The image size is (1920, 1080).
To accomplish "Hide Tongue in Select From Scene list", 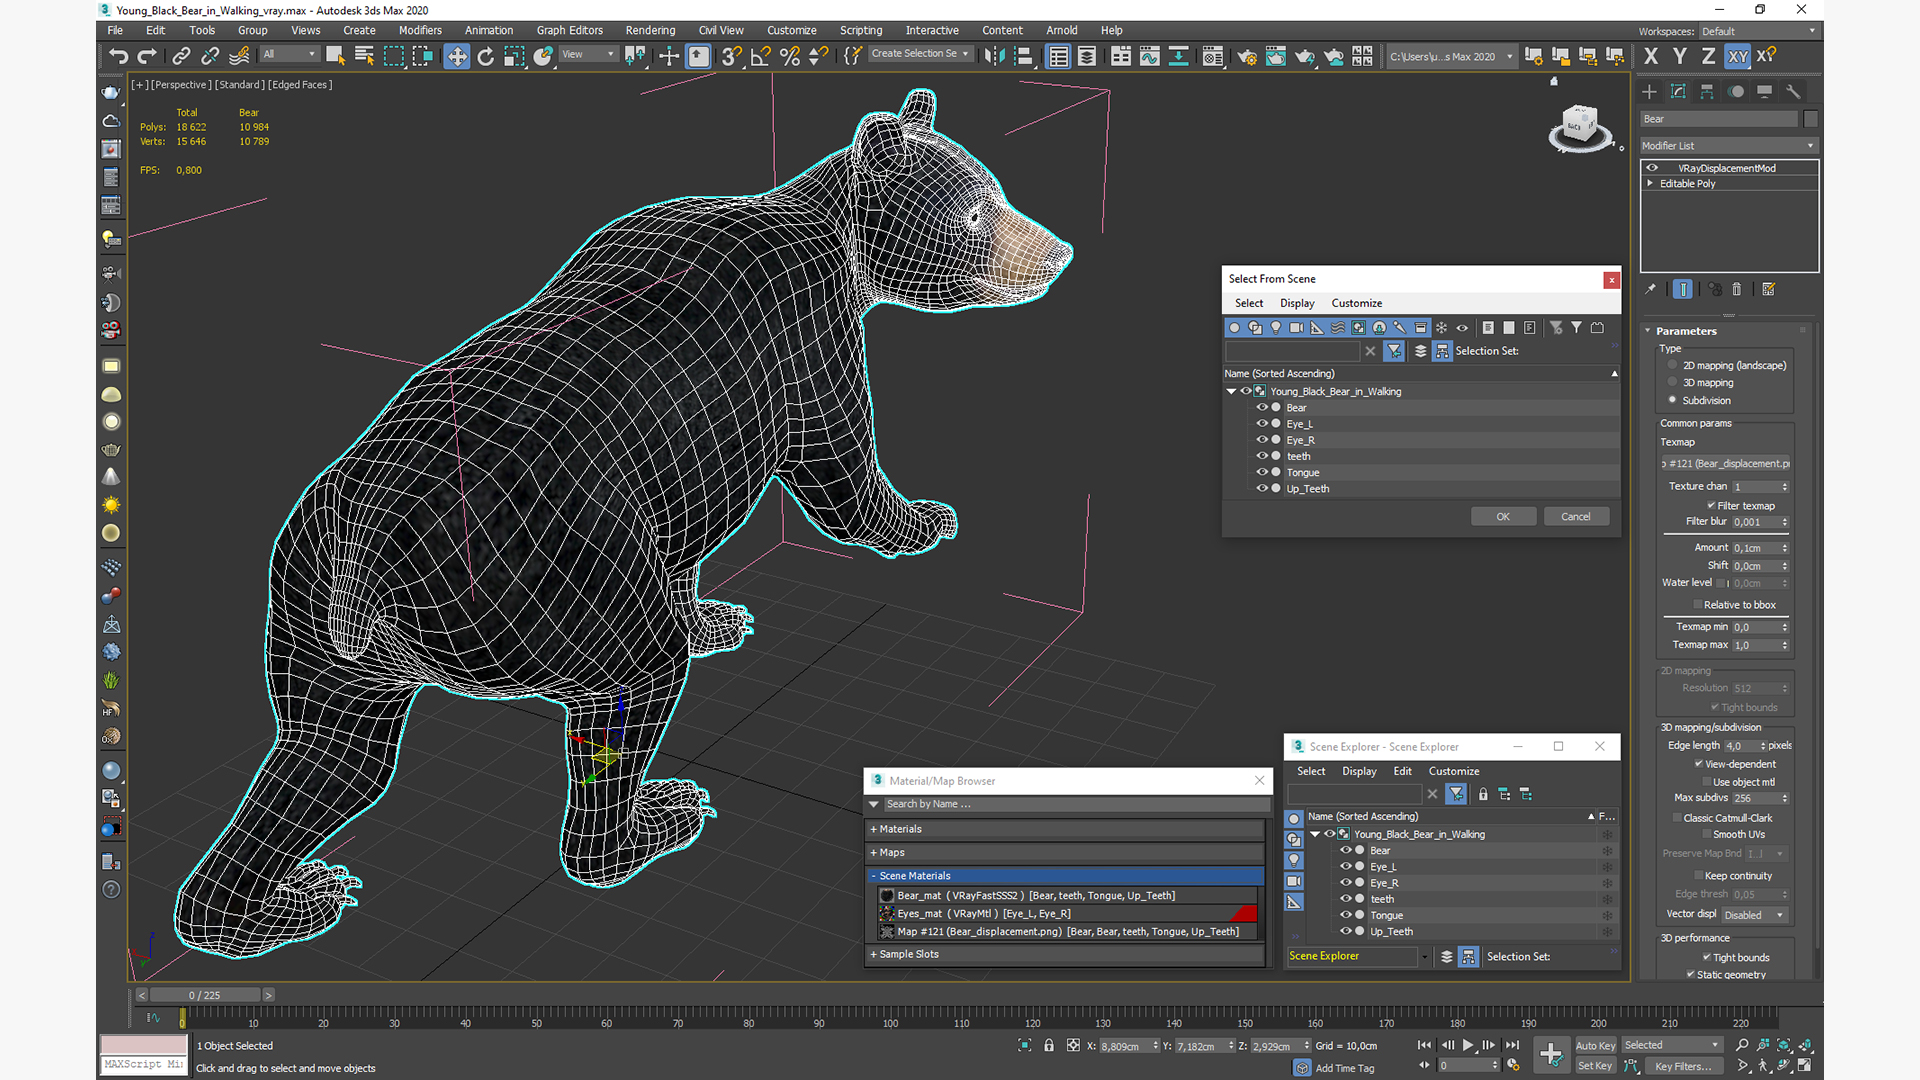I will pyautogui.click(x=1262, y=472).
